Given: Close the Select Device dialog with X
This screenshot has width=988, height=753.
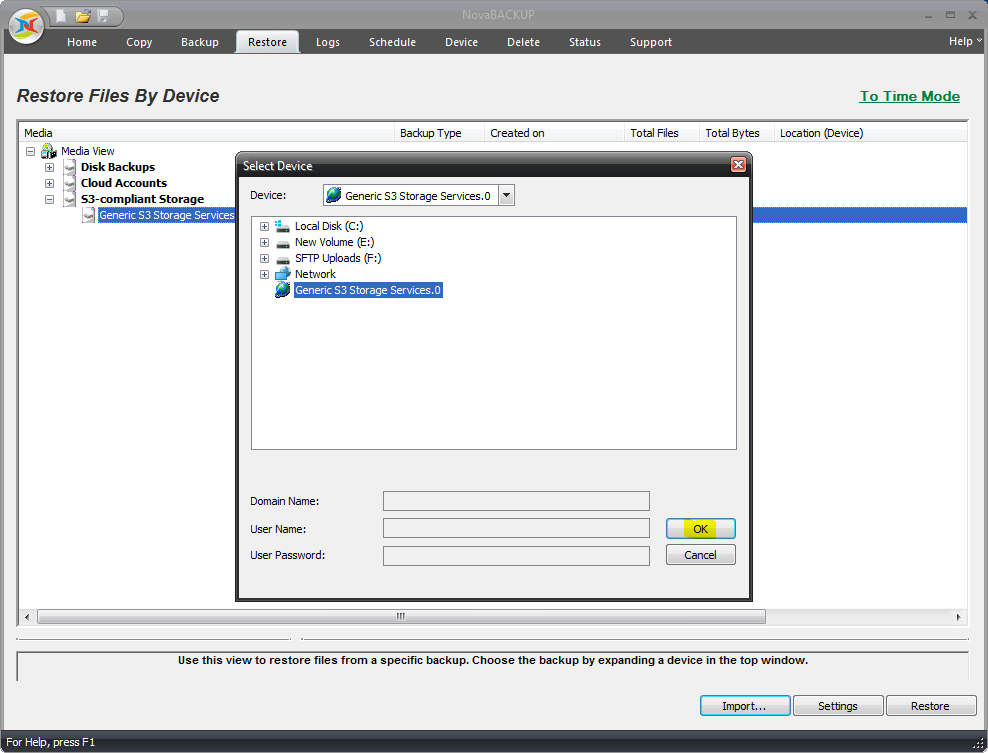Looking at the screenshot, I should 738,165.
